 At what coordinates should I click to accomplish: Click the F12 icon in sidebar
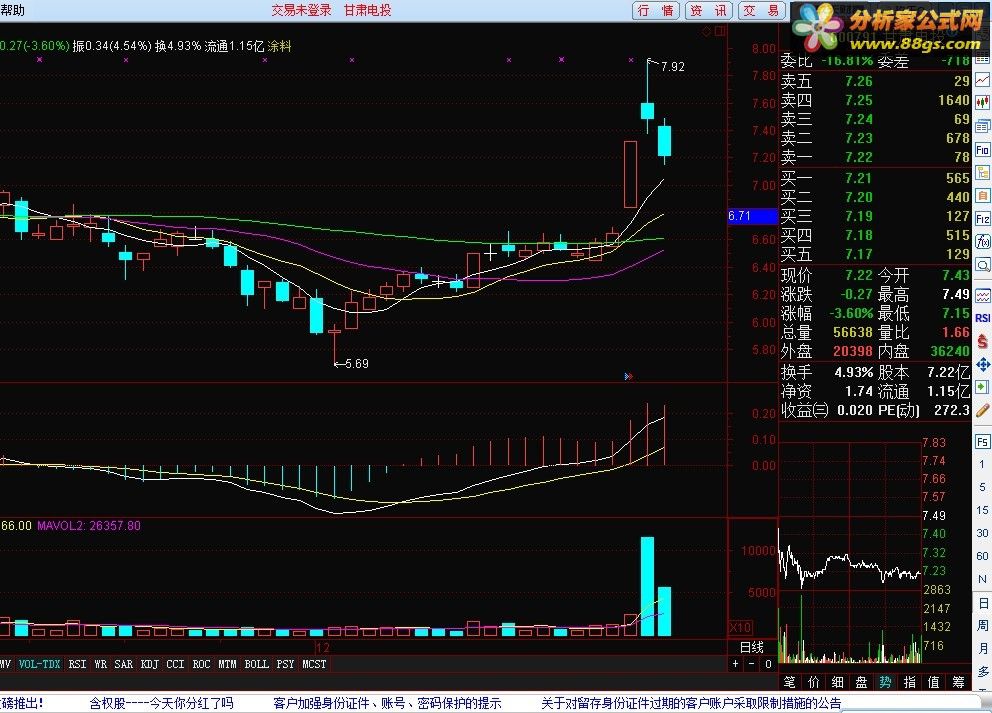point(983,219)
